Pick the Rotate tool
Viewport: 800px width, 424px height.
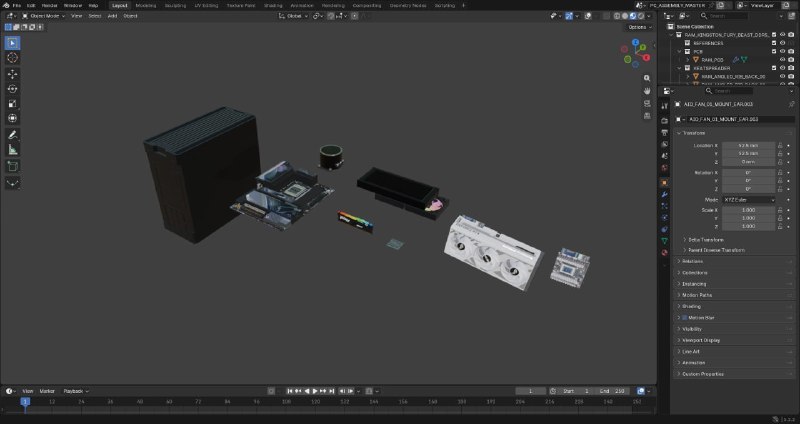click(x=13, y=89)
